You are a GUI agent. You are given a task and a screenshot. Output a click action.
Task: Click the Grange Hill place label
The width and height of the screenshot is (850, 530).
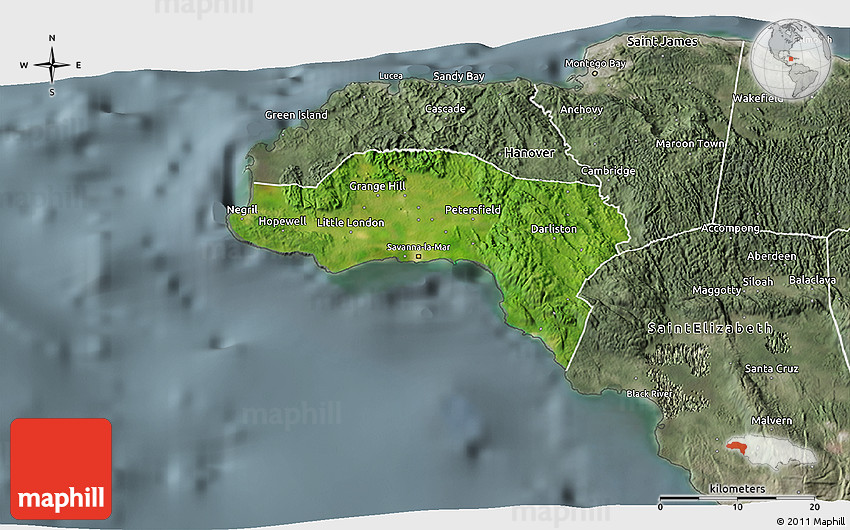[377, 187]
